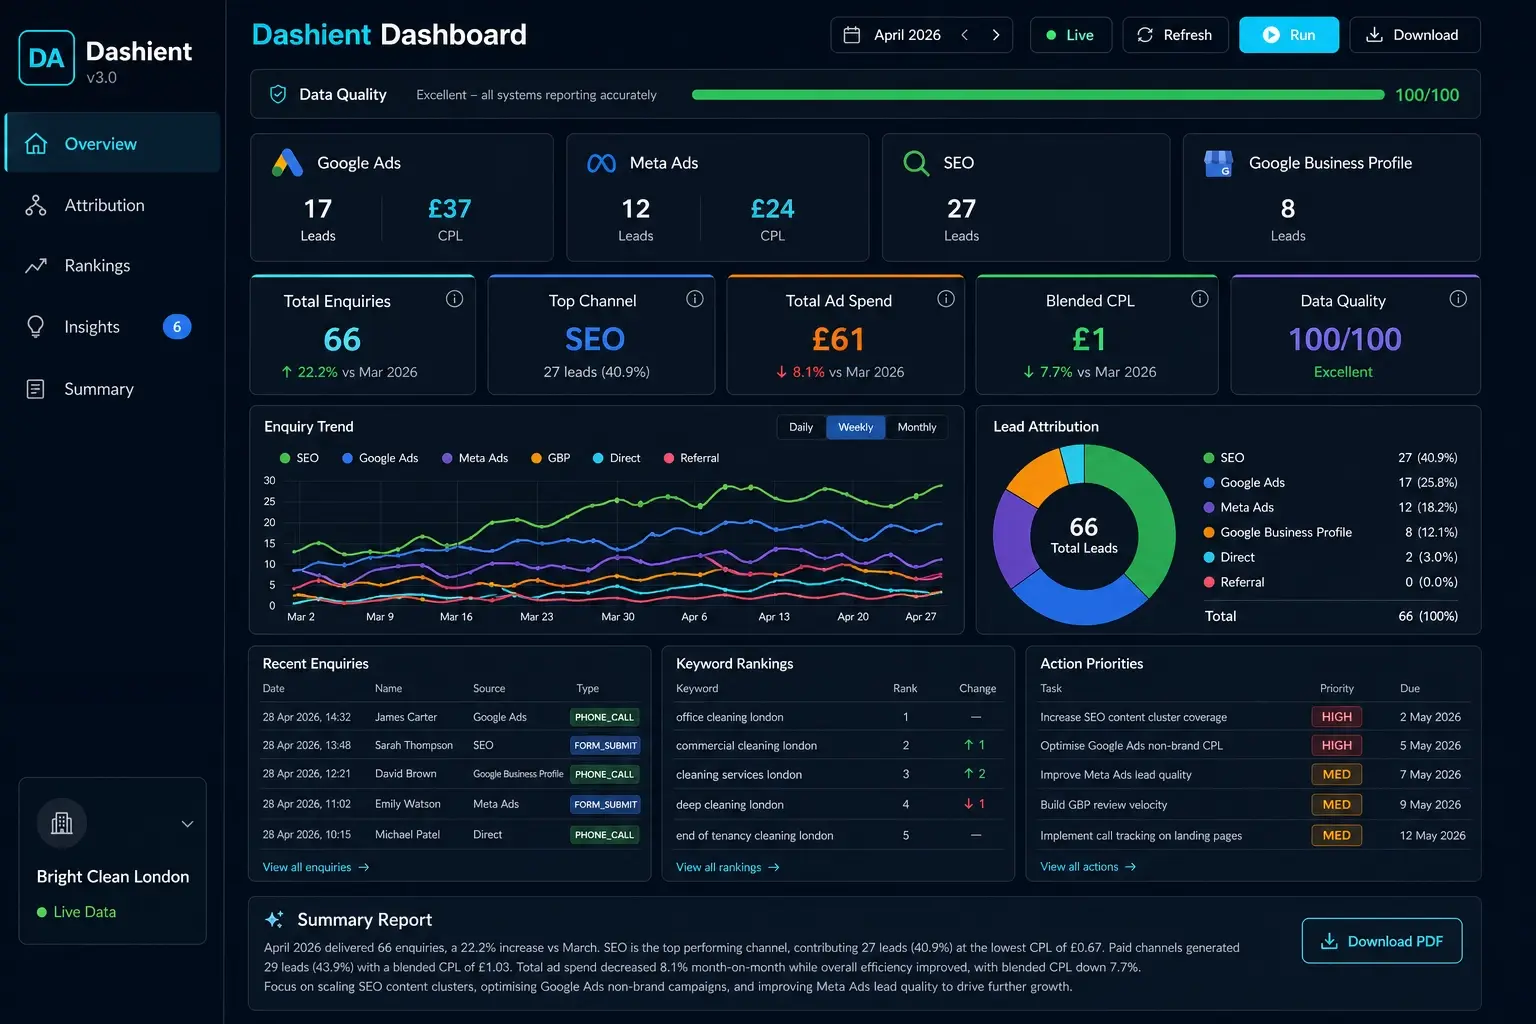The height and width of the screenshot is (1024, 1536).
Task: Click the arrow icon in View all enquiries
Action: point(364,867)
